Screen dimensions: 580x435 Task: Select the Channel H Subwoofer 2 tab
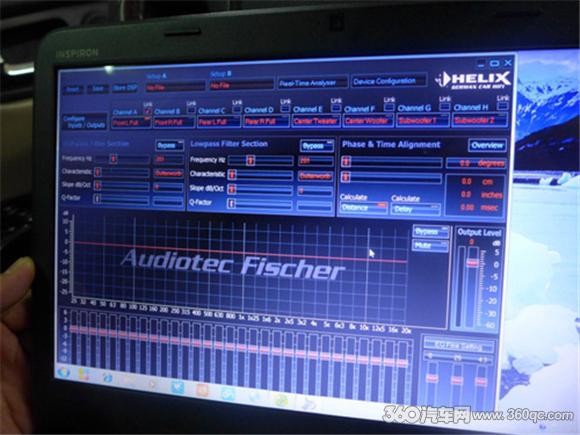pyautogui.click(x=479, y=120)
